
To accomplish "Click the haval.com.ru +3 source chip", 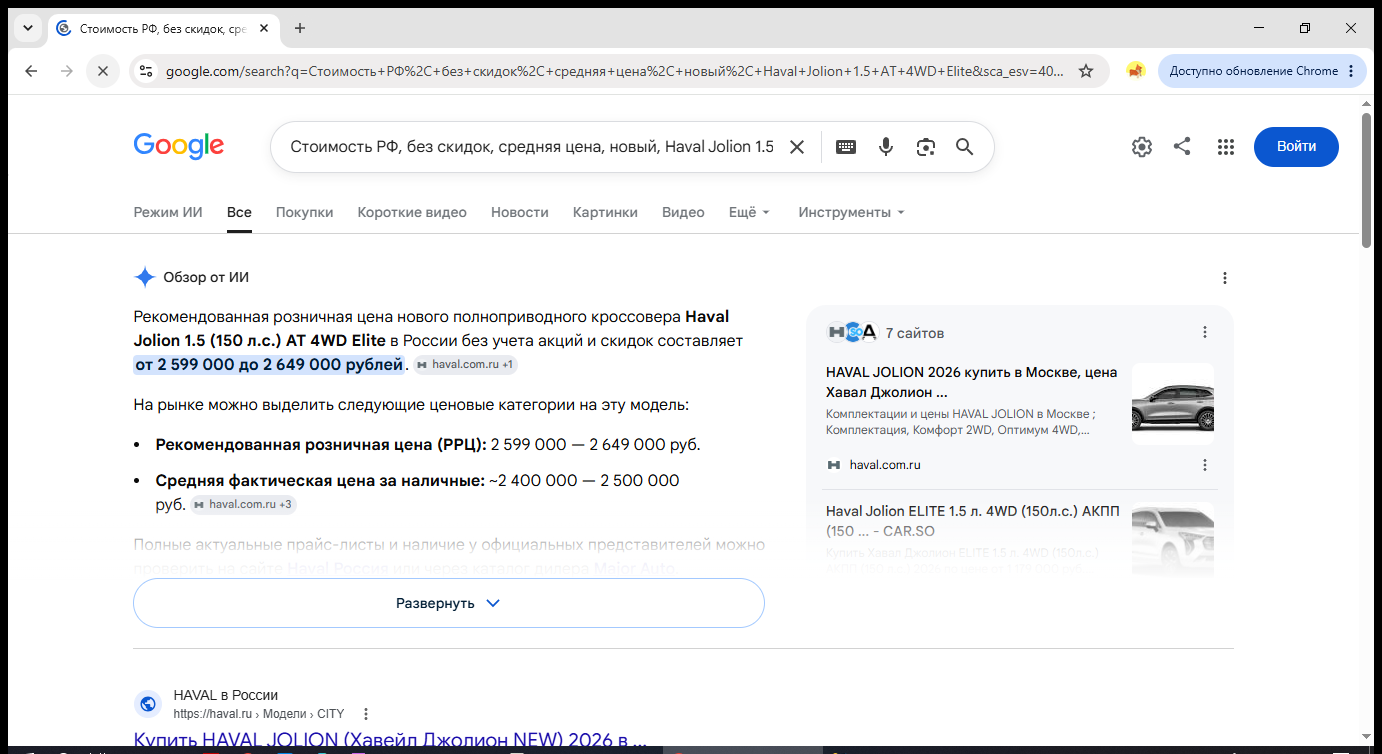I will (243, 505).
